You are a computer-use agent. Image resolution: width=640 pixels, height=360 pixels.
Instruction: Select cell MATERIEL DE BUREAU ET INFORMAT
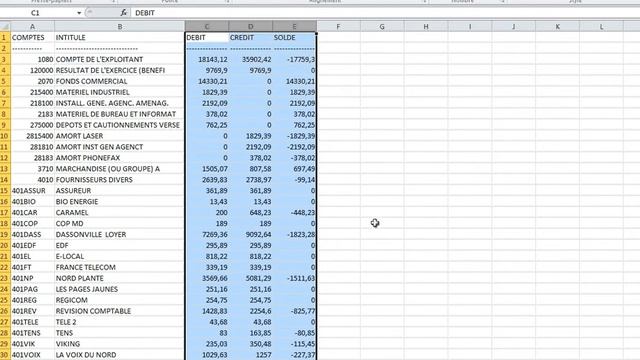pyautogui.click(x=120, y=114)
